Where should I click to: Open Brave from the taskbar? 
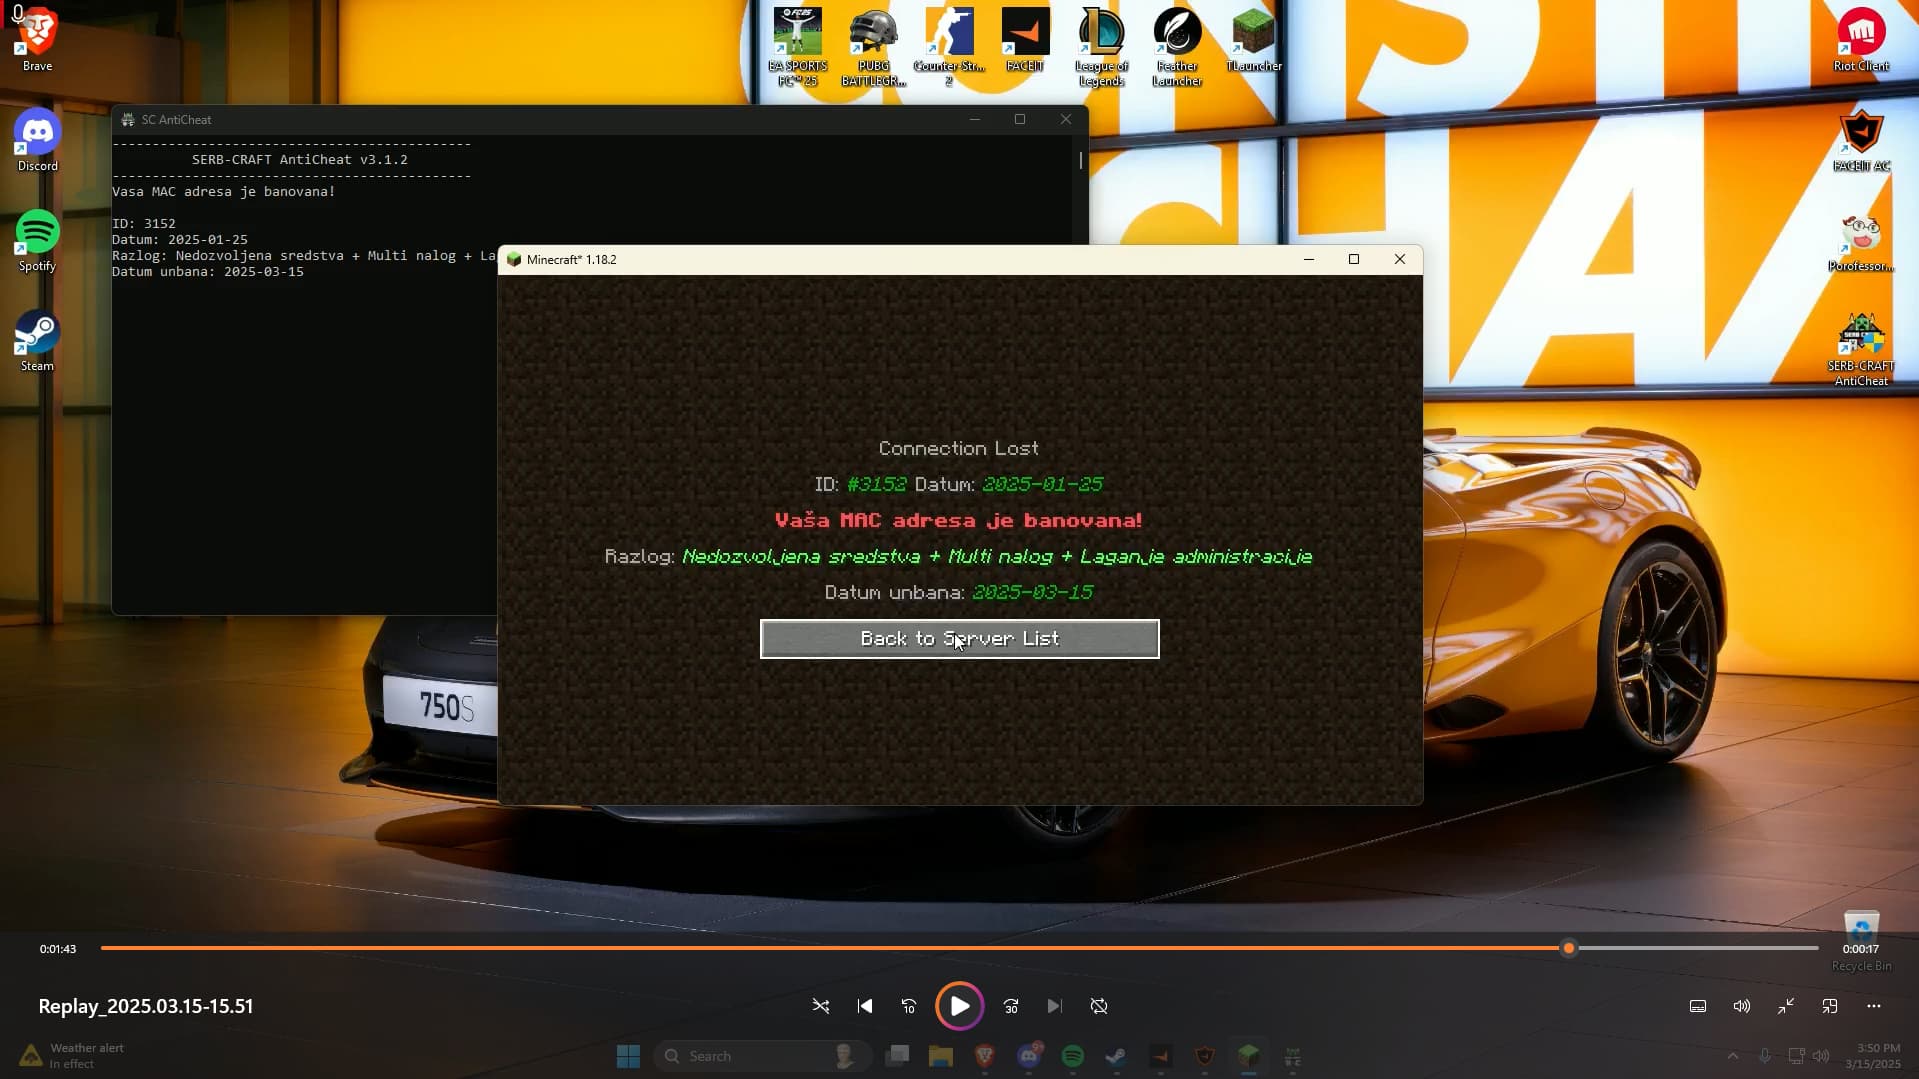pyautogui.click(x=985, y=1056)
